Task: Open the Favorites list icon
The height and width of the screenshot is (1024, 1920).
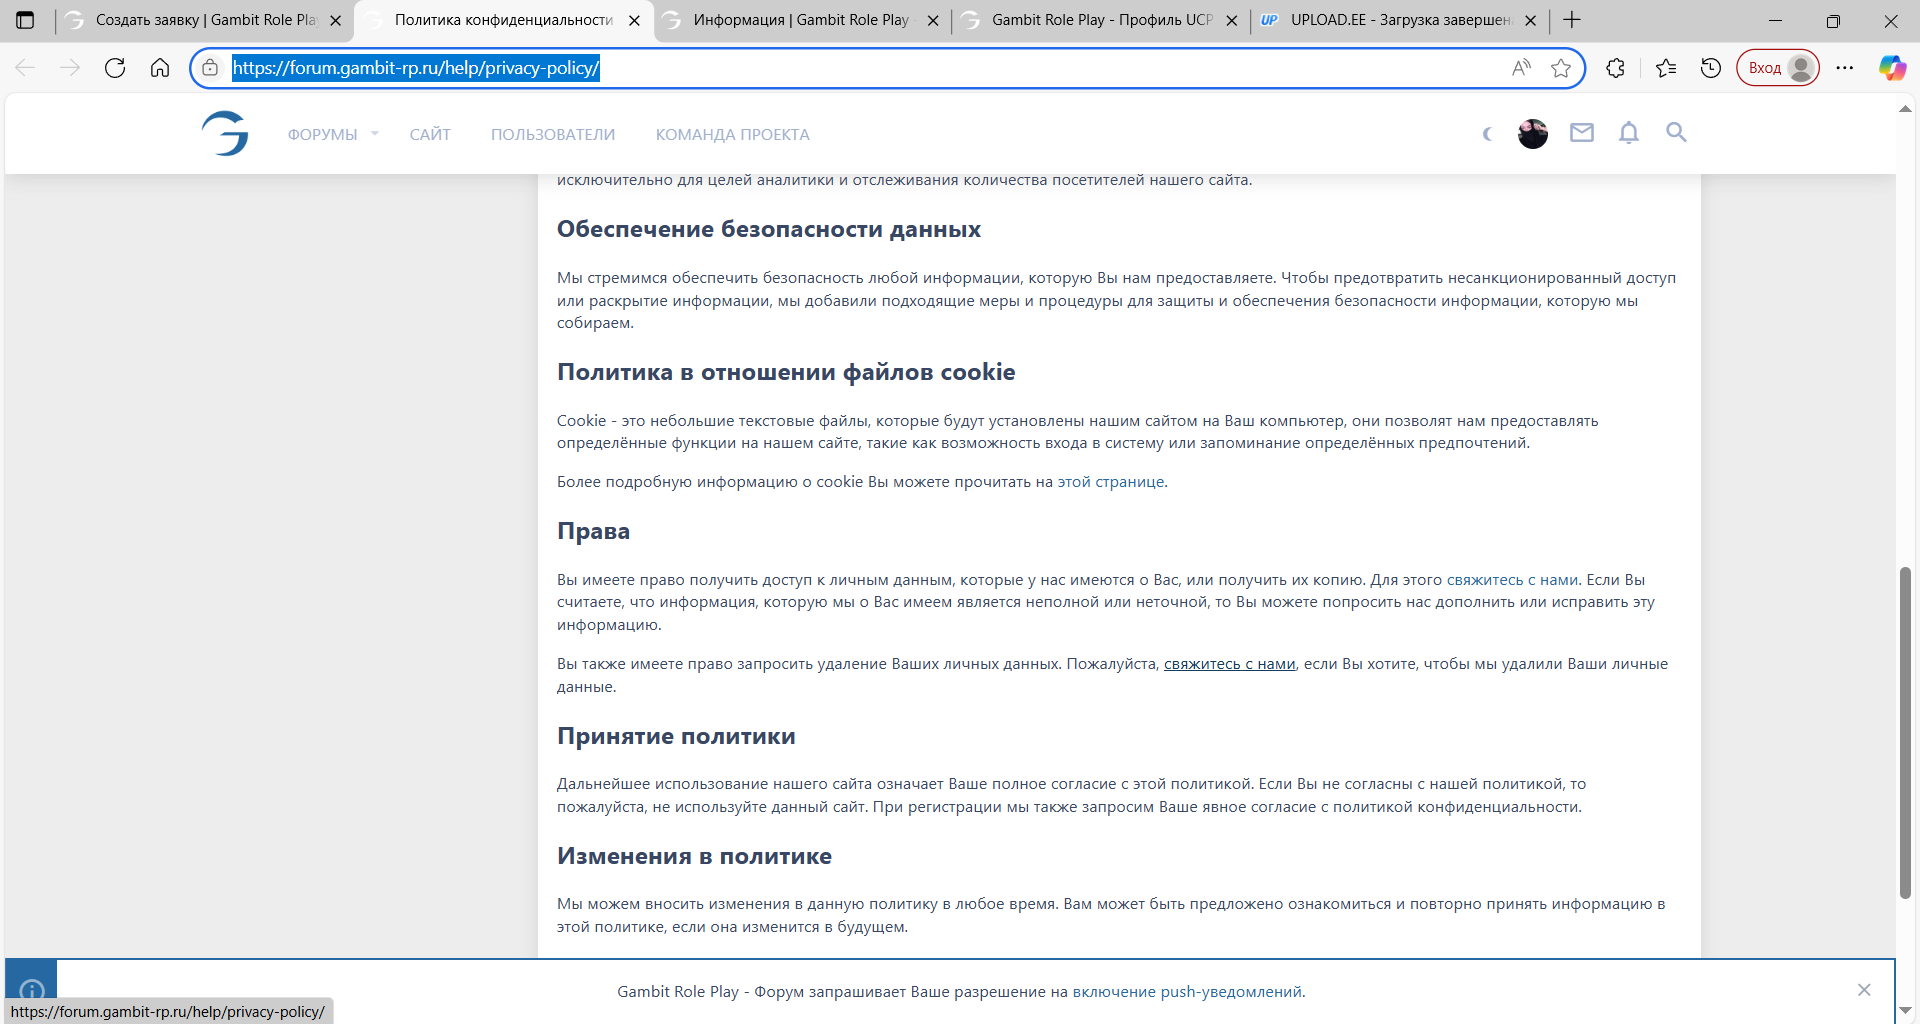Action: coord(1666,68)
